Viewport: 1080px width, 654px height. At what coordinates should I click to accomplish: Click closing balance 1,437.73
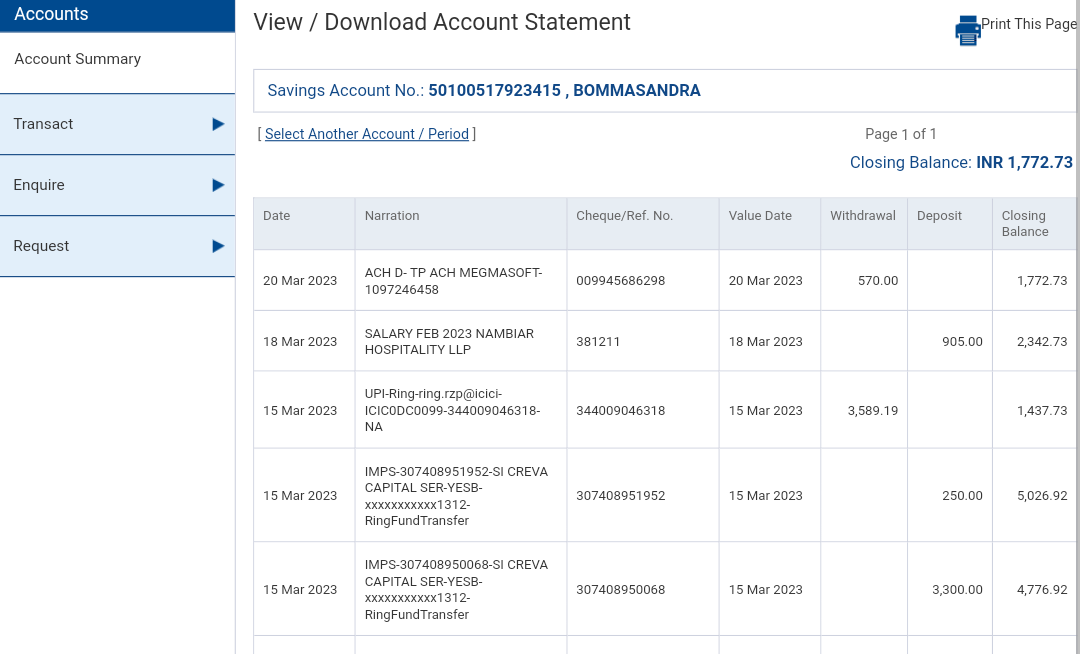click(x=1042, y=411)
